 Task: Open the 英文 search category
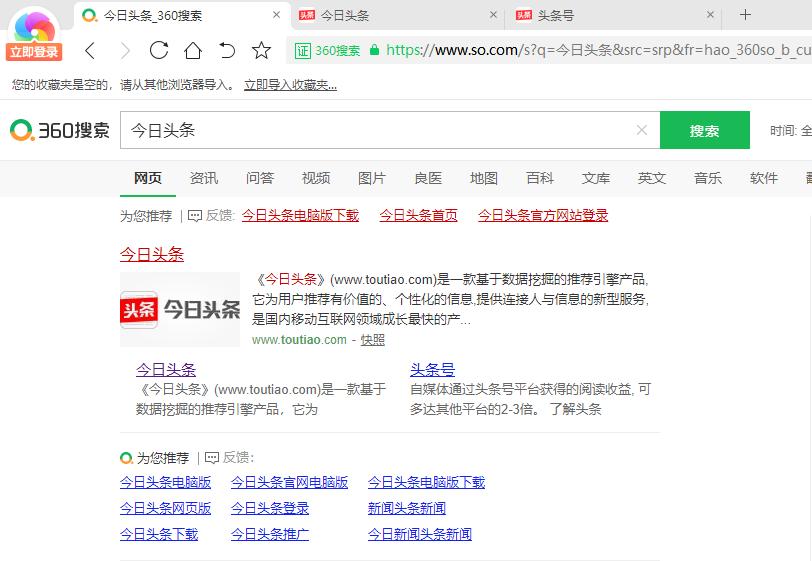click(651, 178)
